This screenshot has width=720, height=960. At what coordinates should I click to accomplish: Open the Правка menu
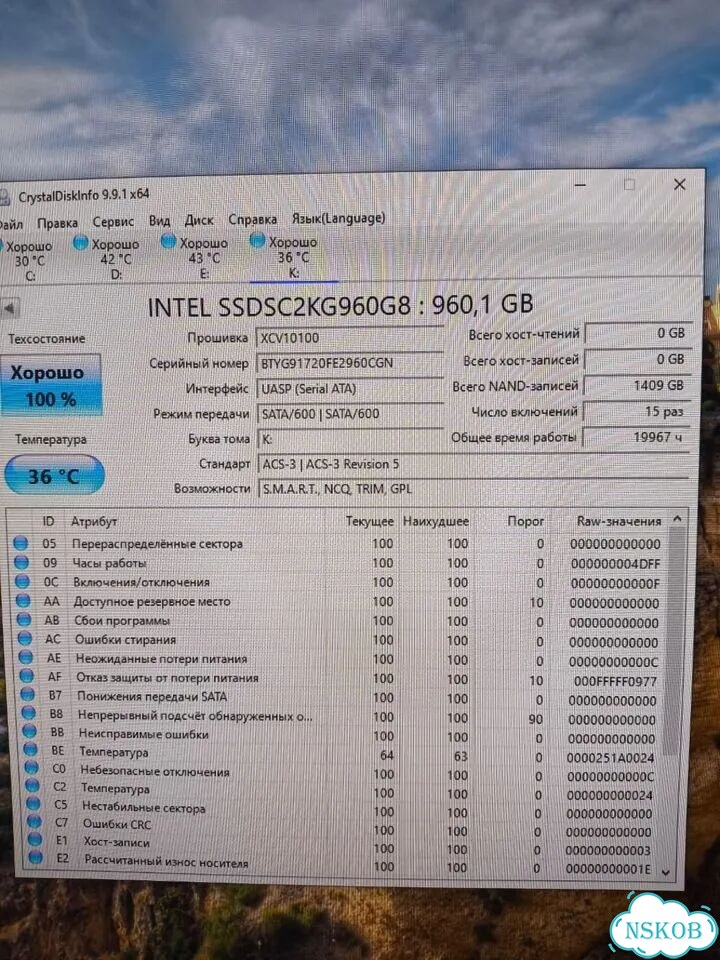57,223
